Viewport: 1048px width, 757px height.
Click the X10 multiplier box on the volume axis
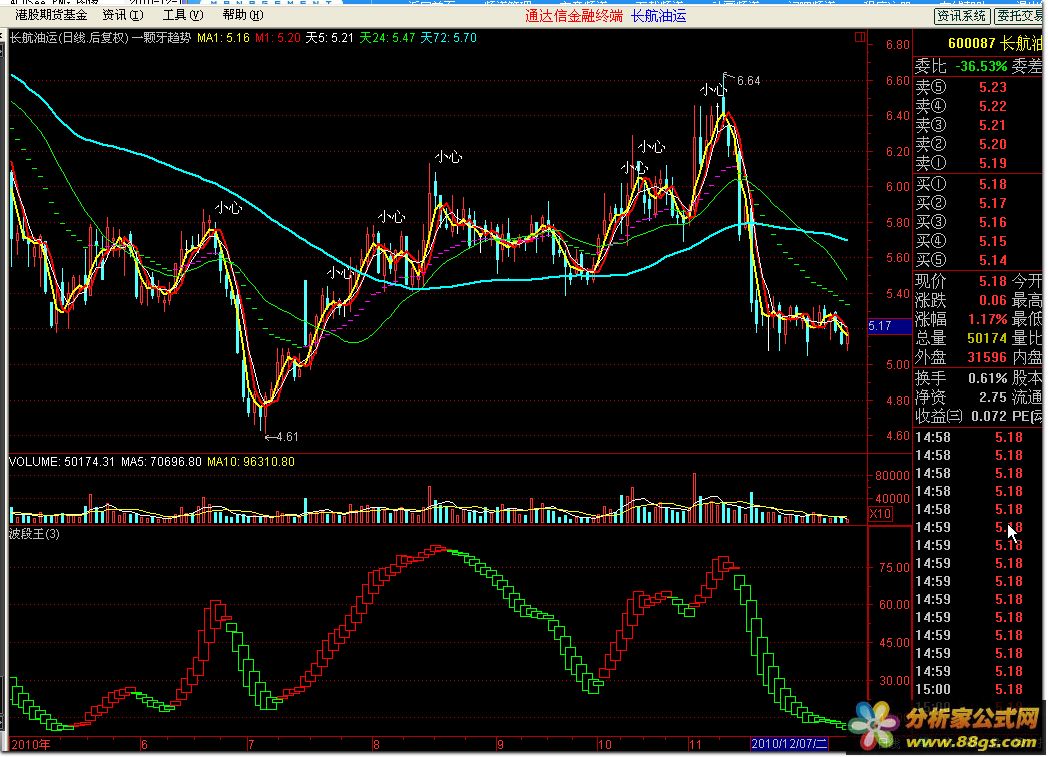coord(880,514)
